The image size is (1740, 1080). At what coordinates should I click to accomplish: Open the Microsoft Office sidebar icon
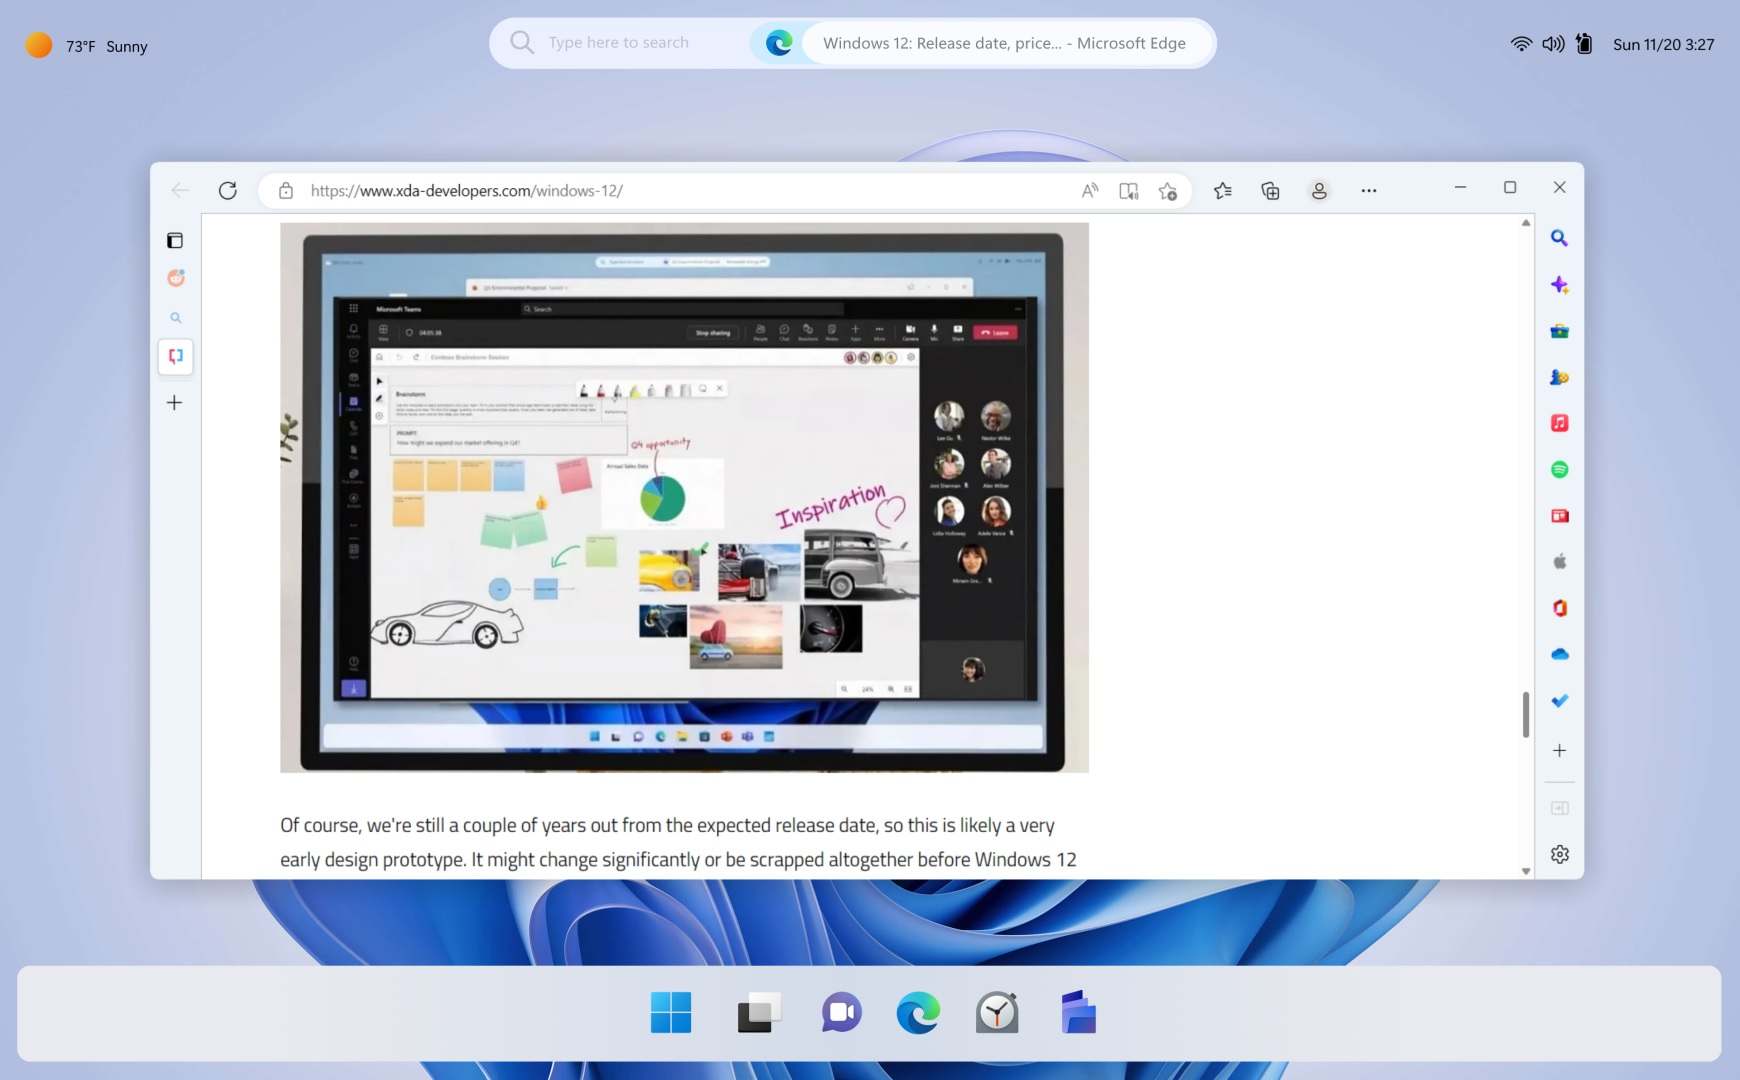click(x=1560, y=607)
